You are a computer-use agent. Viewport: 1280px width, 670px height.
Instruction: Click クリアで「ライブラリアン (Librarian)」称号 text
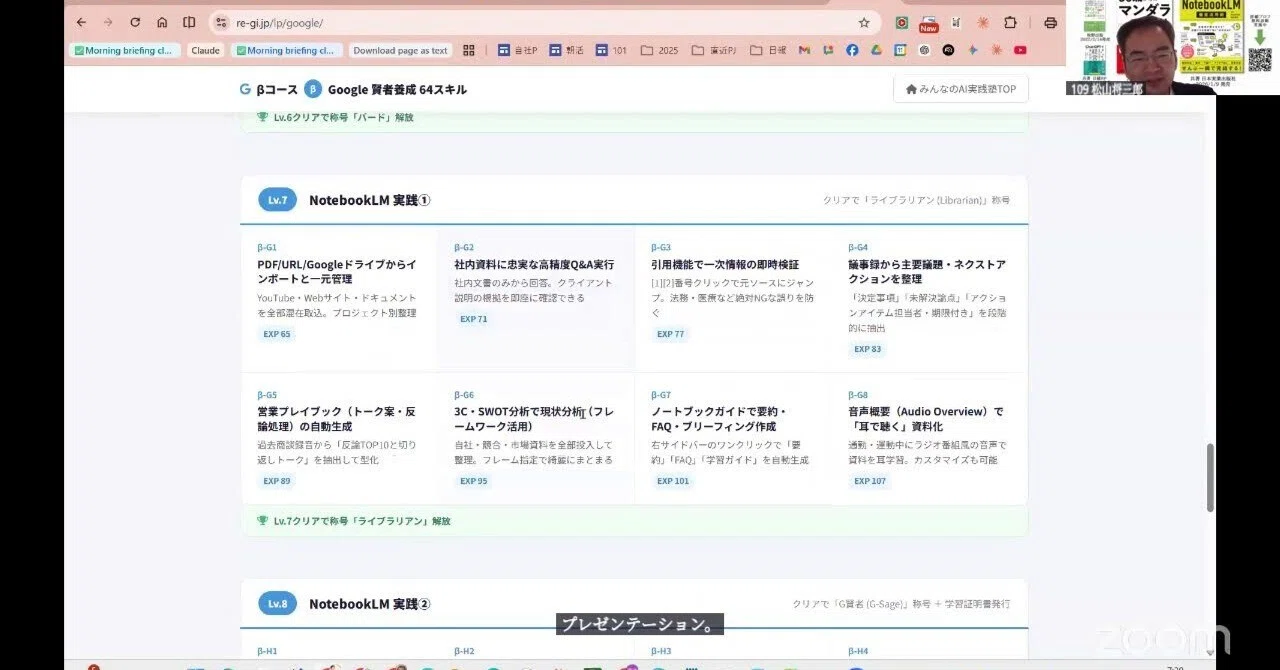(x=916, y=200)
